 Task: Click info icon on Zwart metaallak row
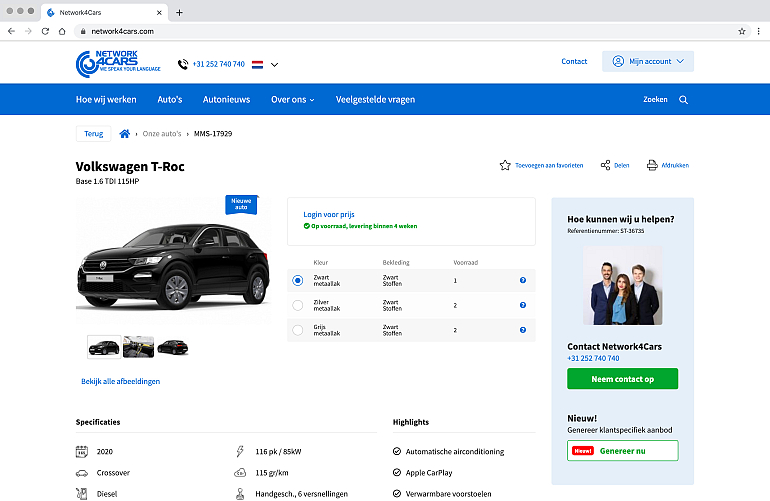pos(523,280)
